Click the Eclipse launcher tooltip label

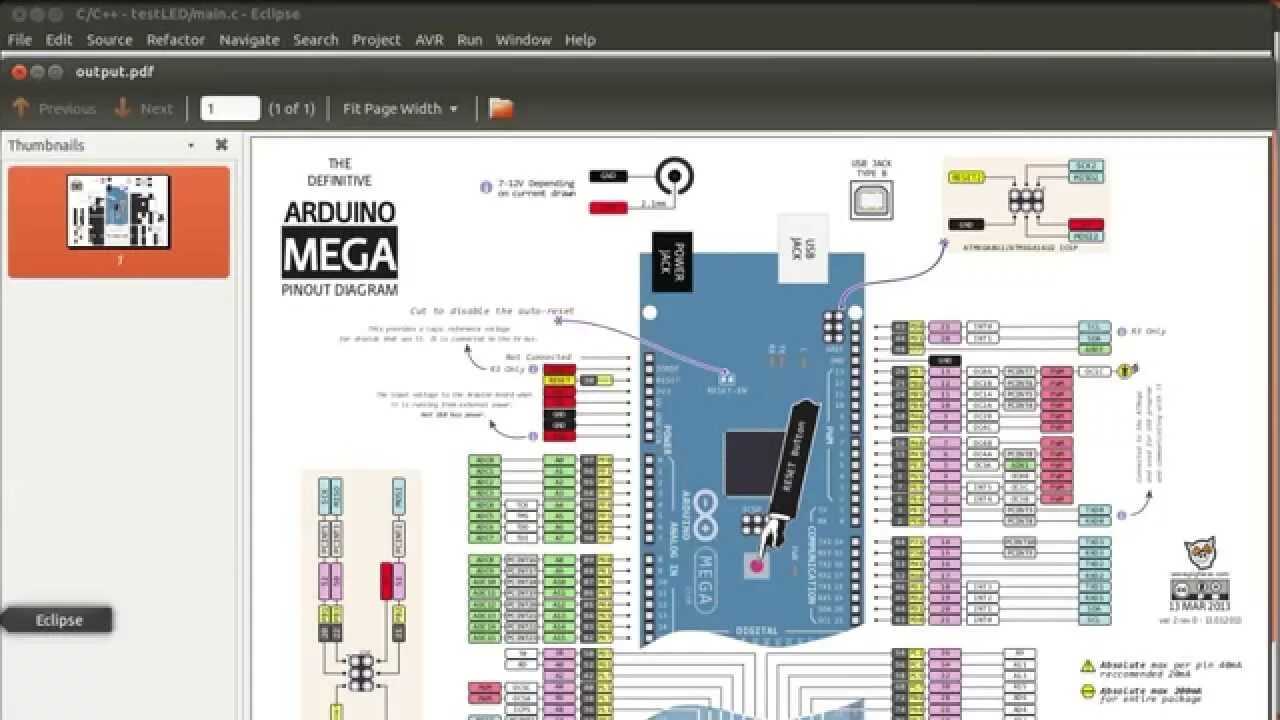(59, 620)
